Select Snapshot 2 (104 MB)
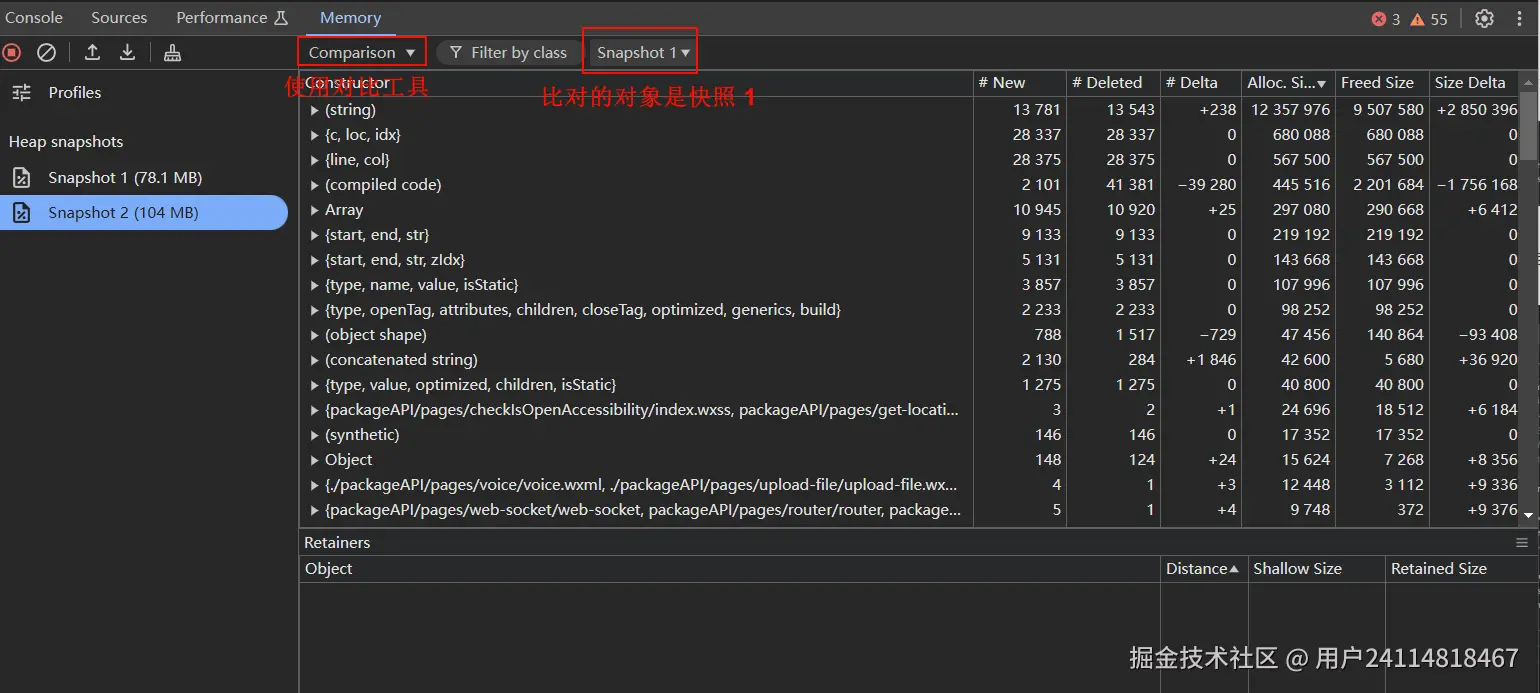This screenshot has width=1540, height=693. [144, 213]
